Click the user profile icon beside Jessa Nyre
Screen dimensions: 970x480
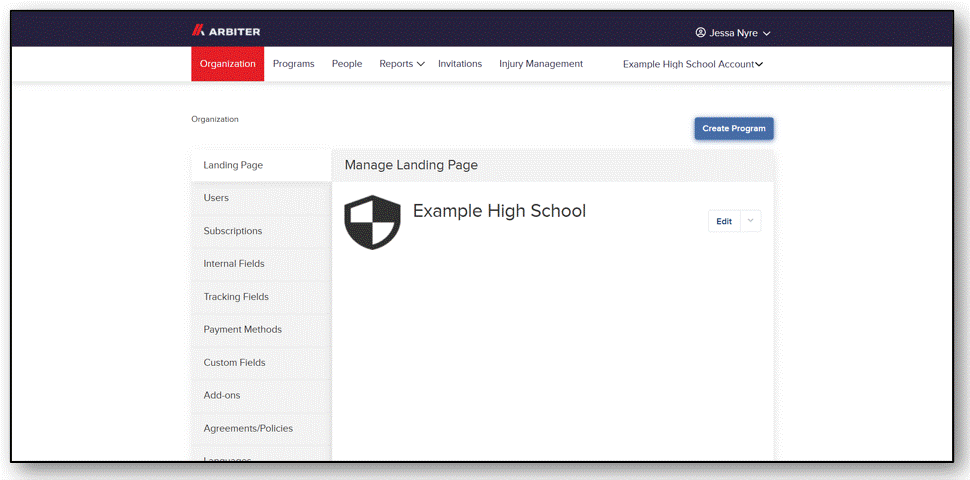pos(700,32)
